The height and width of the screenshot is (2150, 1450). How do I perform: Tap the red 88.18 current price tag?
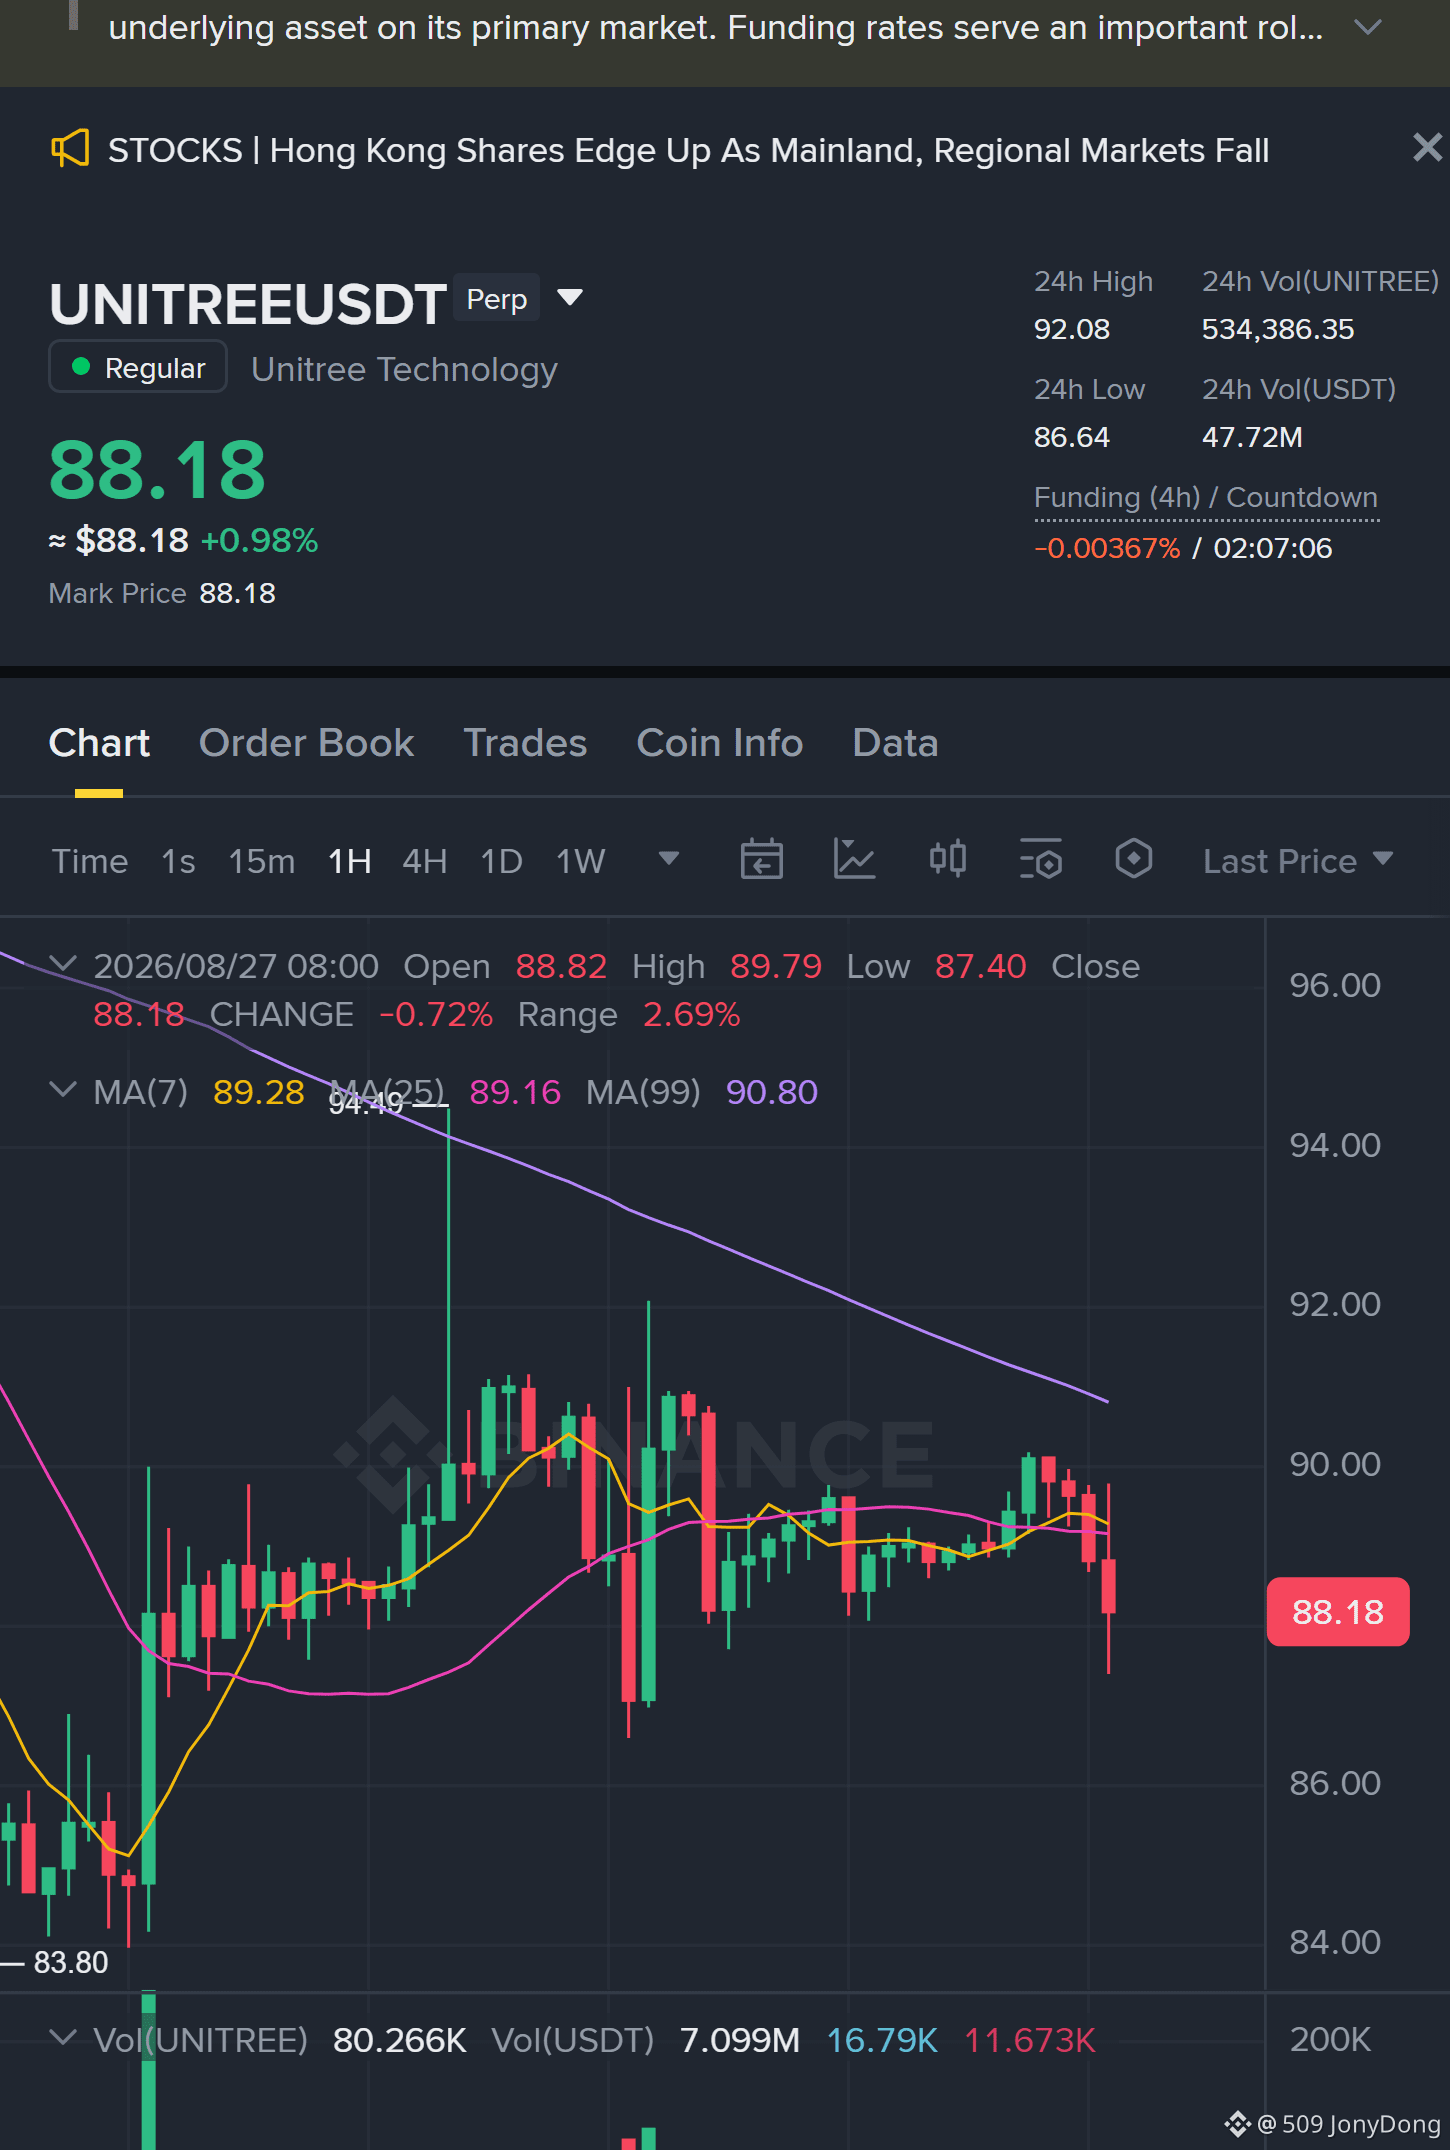[1338, 1612]
